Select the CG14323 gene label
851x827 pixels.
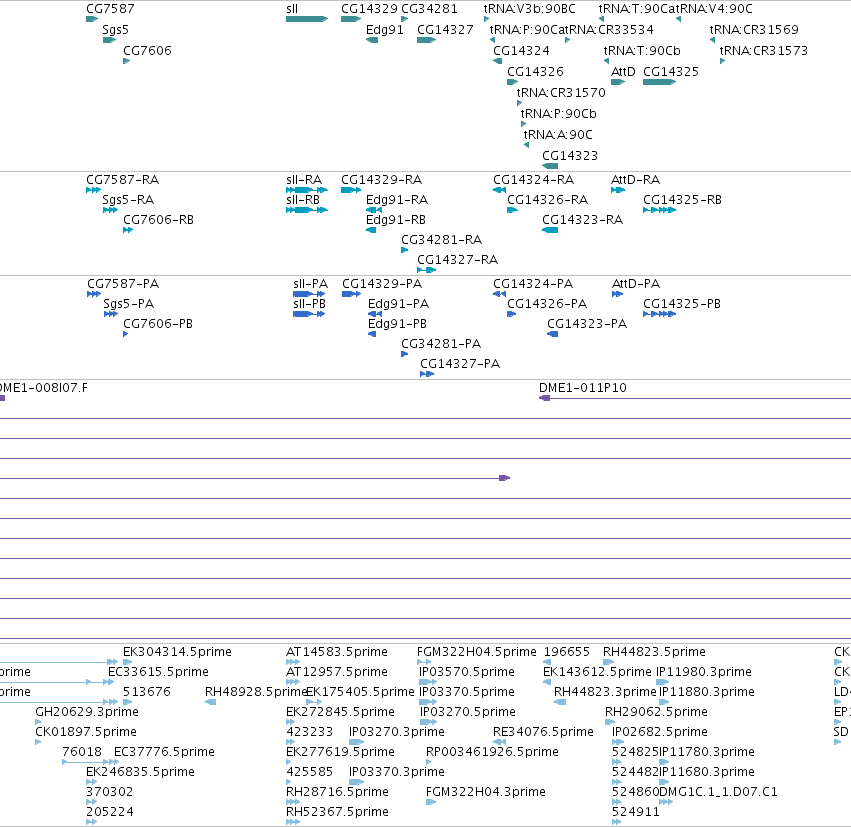pyautogui.click(x=570, y=156)
